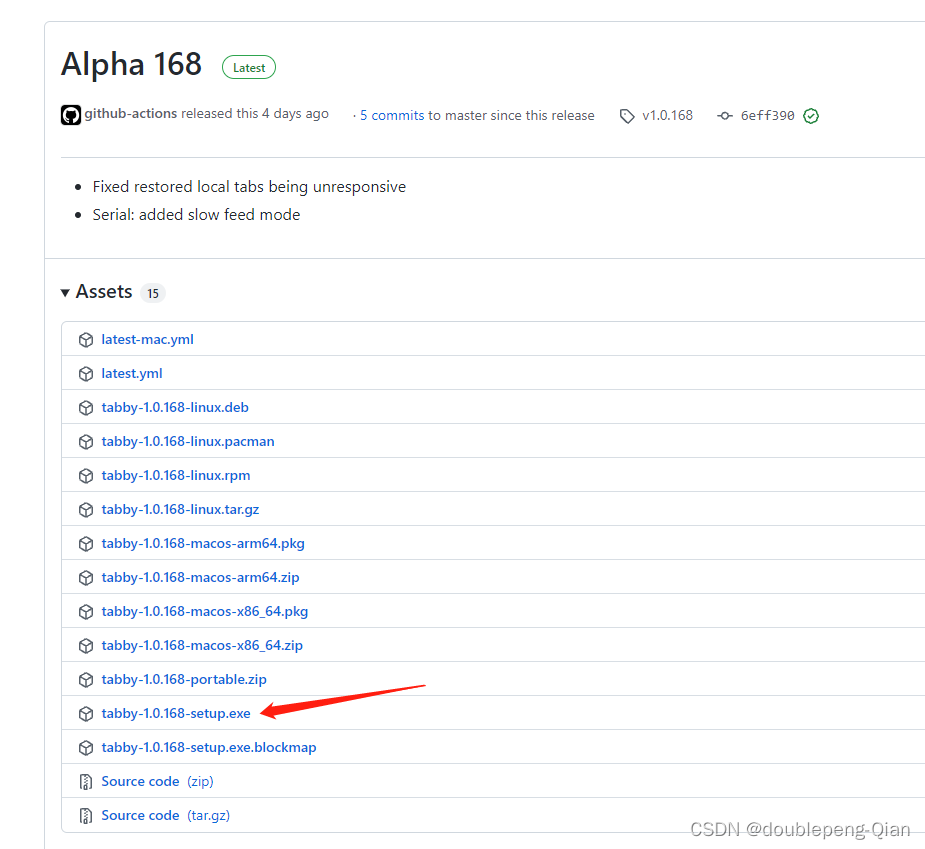The width and height of the screenshot is (925, 849).
Task: Download tabby-1.0.168-setup.exe installer
Action: (176, 713)
